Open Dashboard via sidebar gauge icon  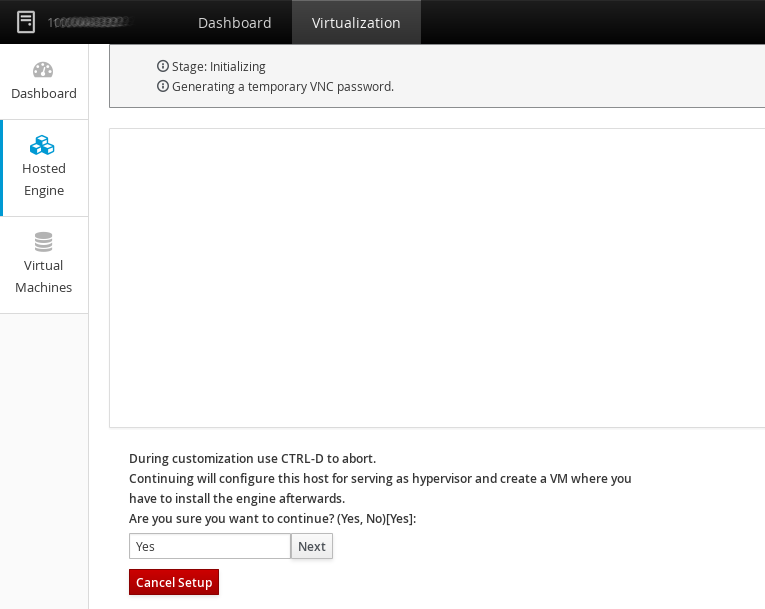tap(43, 70)
